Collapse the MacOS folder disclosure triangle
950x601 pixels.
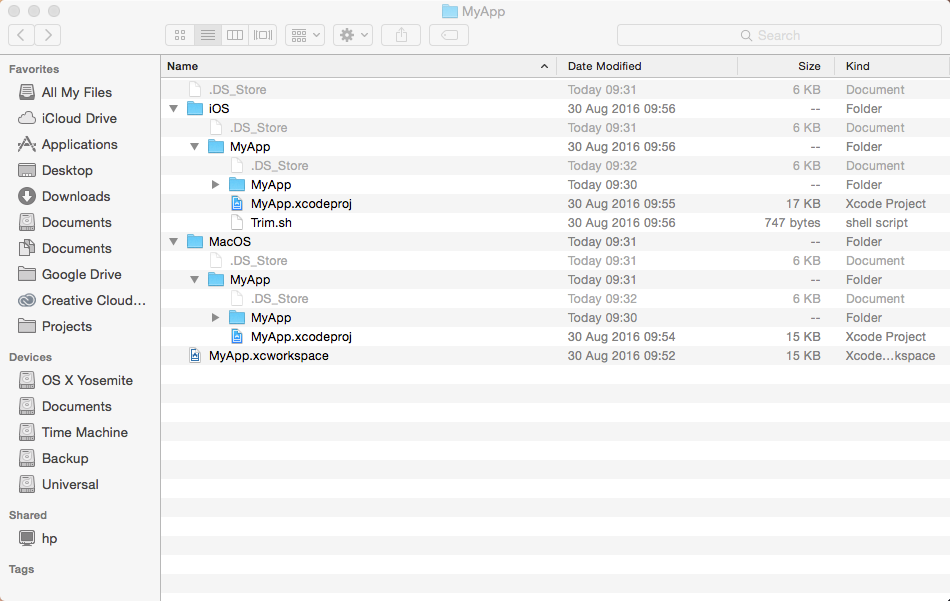(174, 242)
